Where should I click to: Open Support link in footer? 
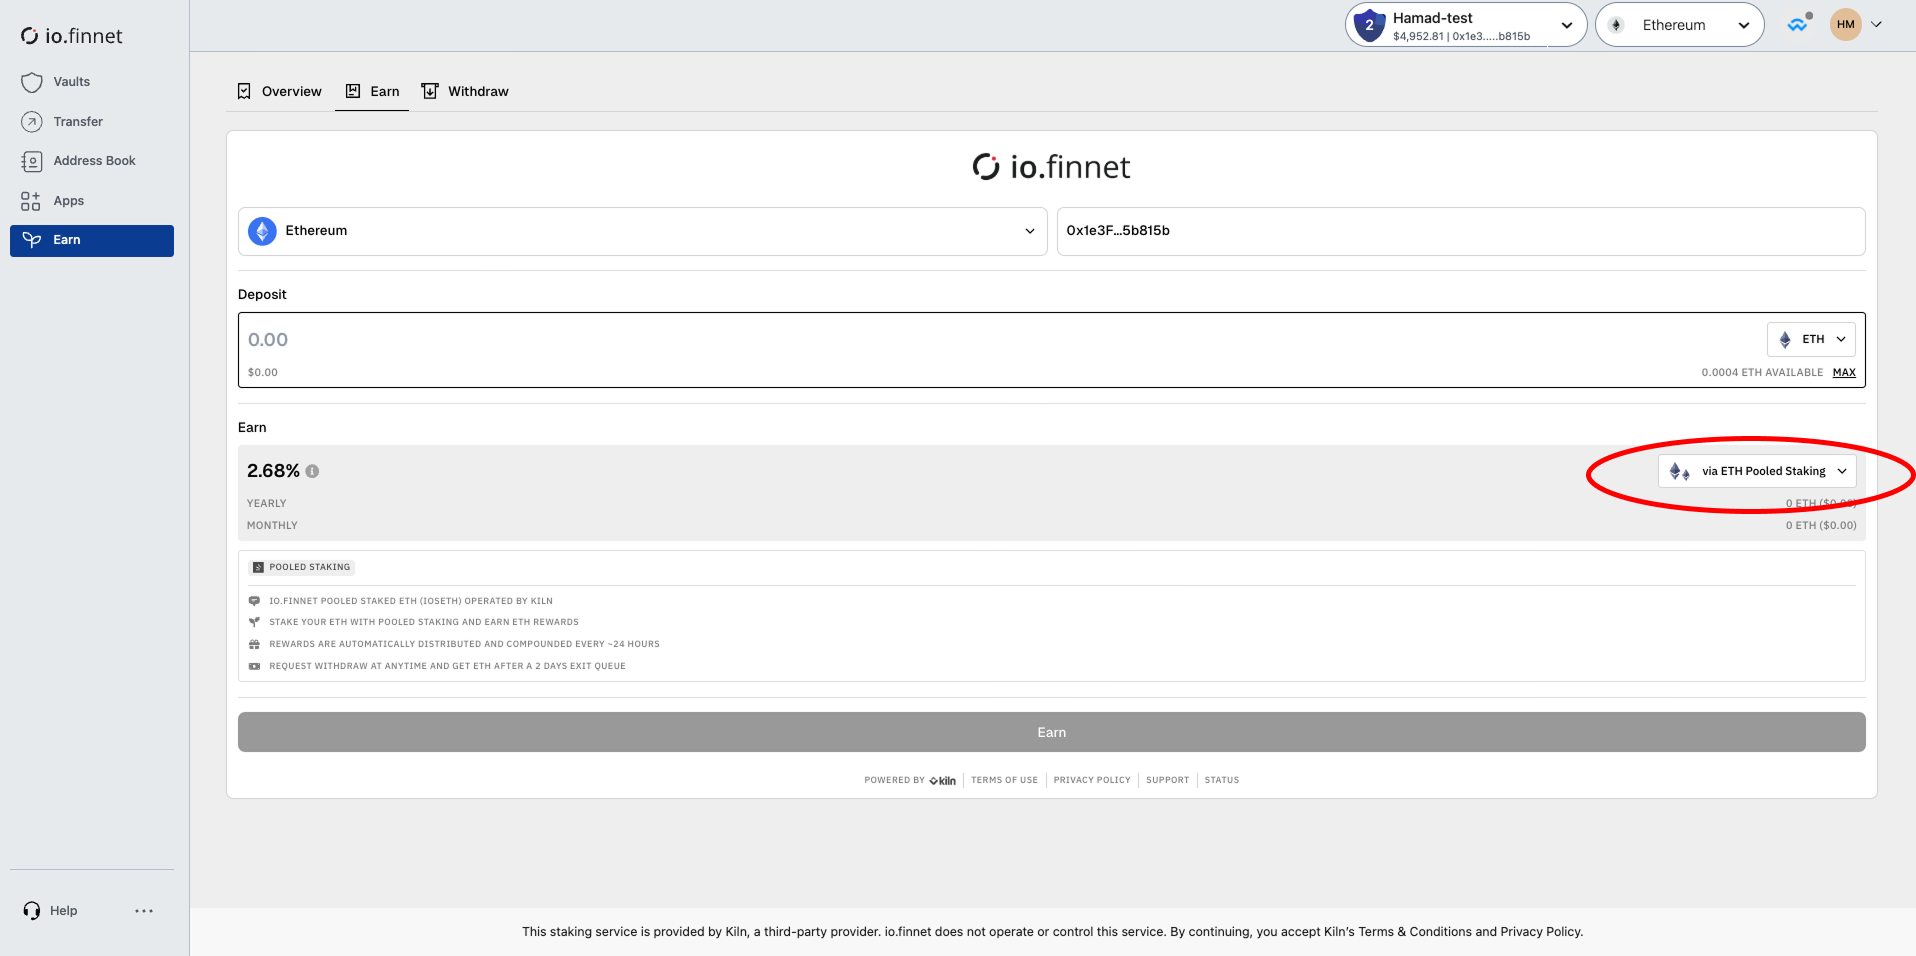(1167, 780)
